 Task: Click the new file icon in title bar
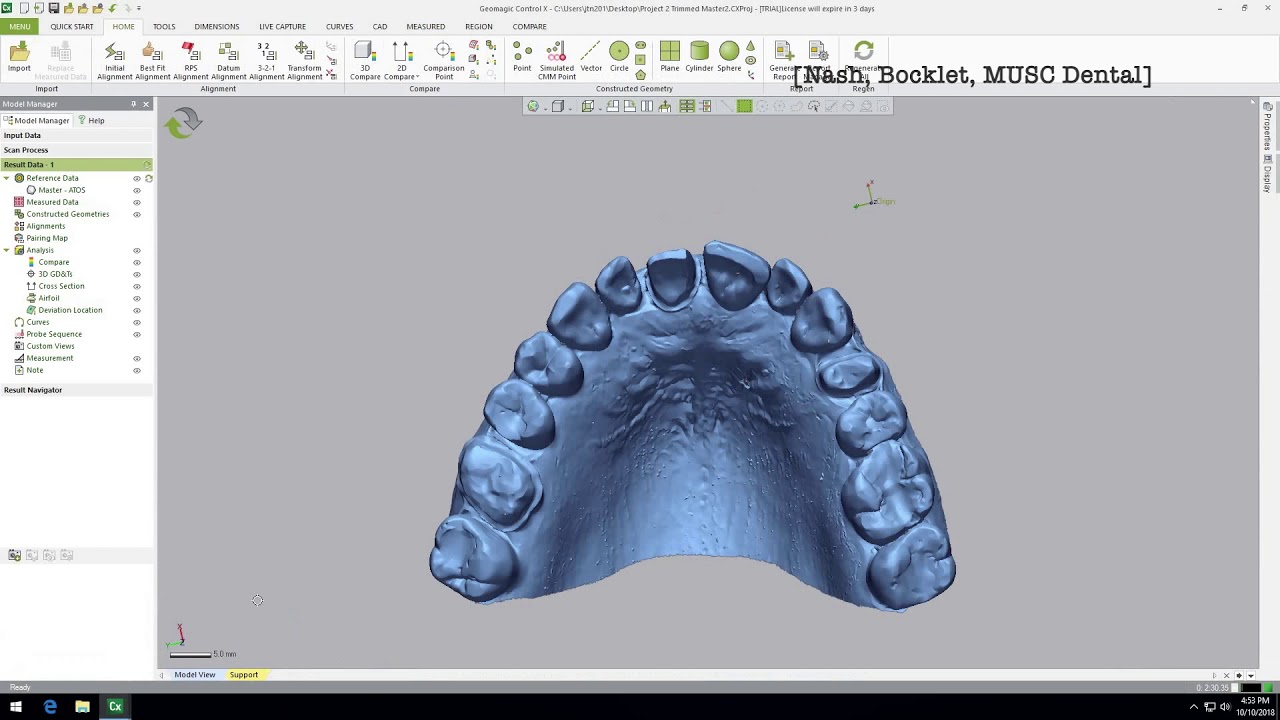[23, 8]
